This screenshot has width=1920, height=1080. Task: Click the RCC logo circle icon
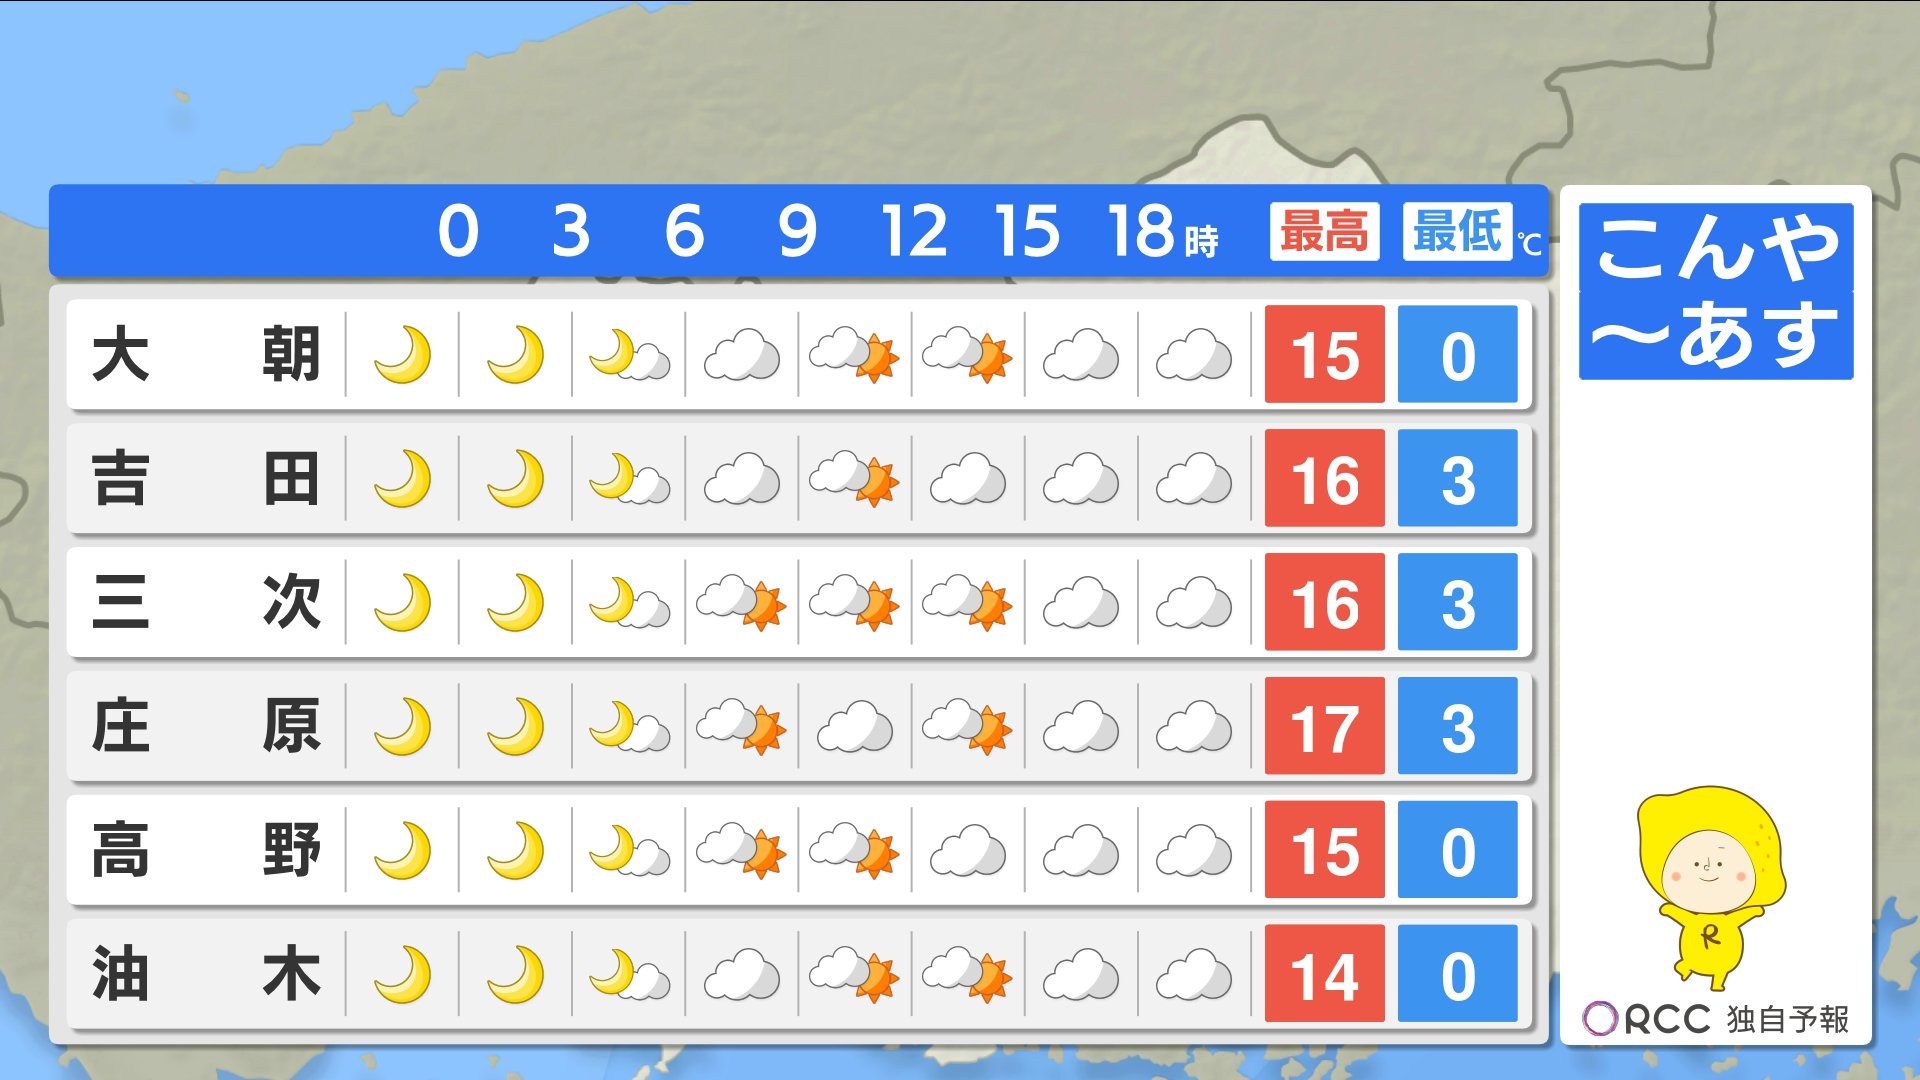1600,1019
